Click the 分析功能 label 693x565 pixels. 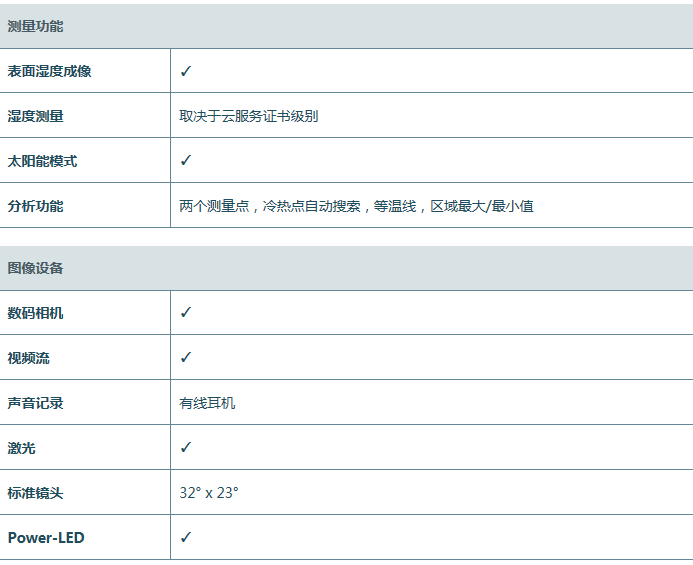click(35, 206)
